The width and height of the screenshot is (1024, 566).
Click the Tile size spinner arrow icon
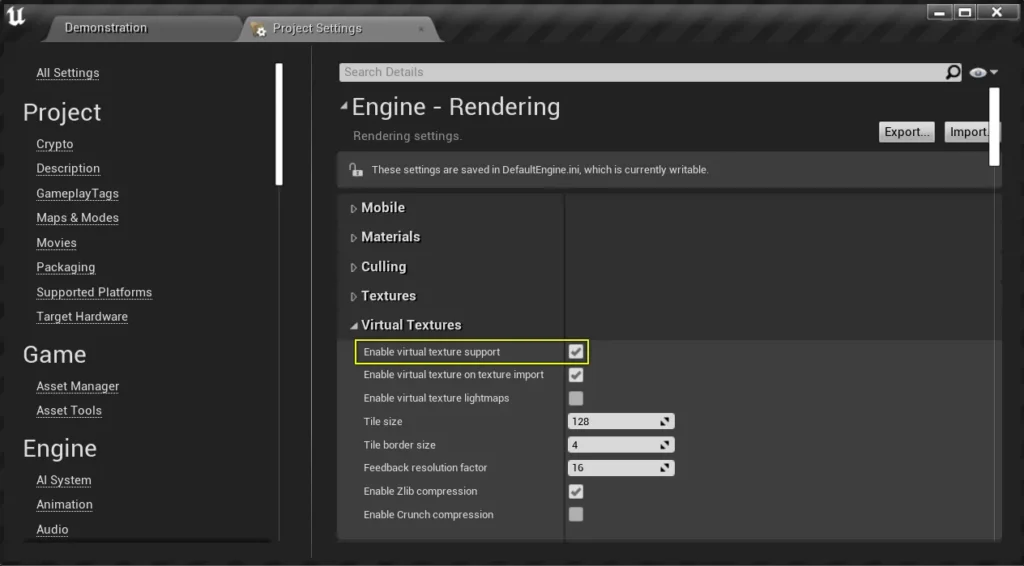pos(665,422)
